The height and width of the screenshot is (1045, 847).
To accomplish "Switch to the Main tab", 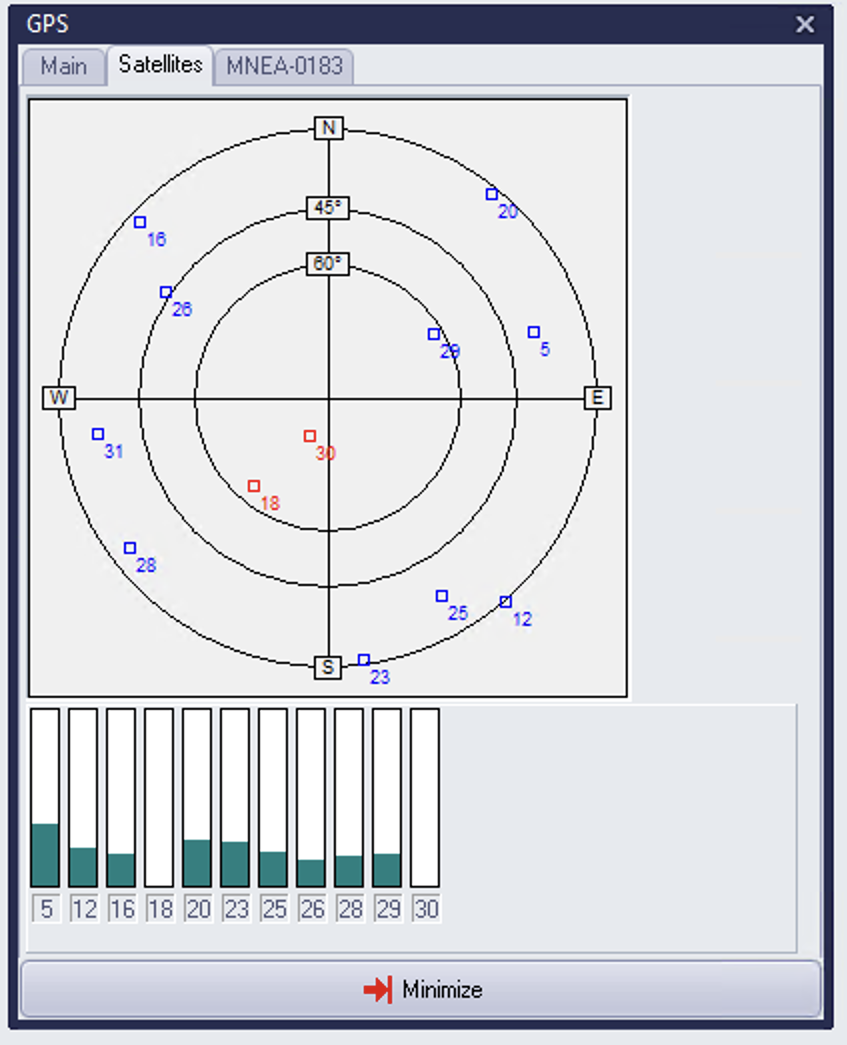I will pyautogui.click(x=63, y=67).
